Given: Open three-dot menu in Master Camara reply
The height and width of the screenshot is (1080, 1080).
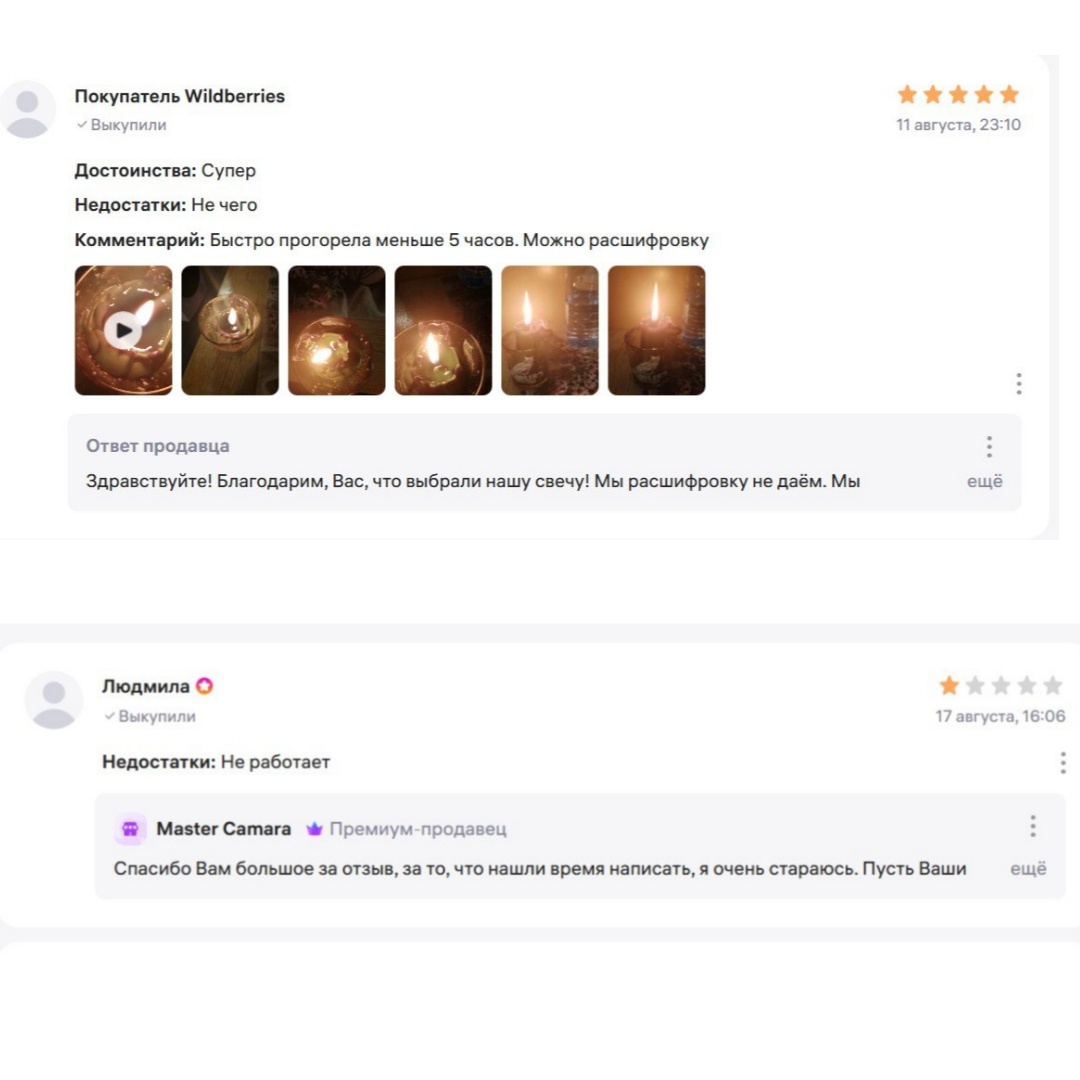Looking at the screenshot, I should tap(1032, 826).
